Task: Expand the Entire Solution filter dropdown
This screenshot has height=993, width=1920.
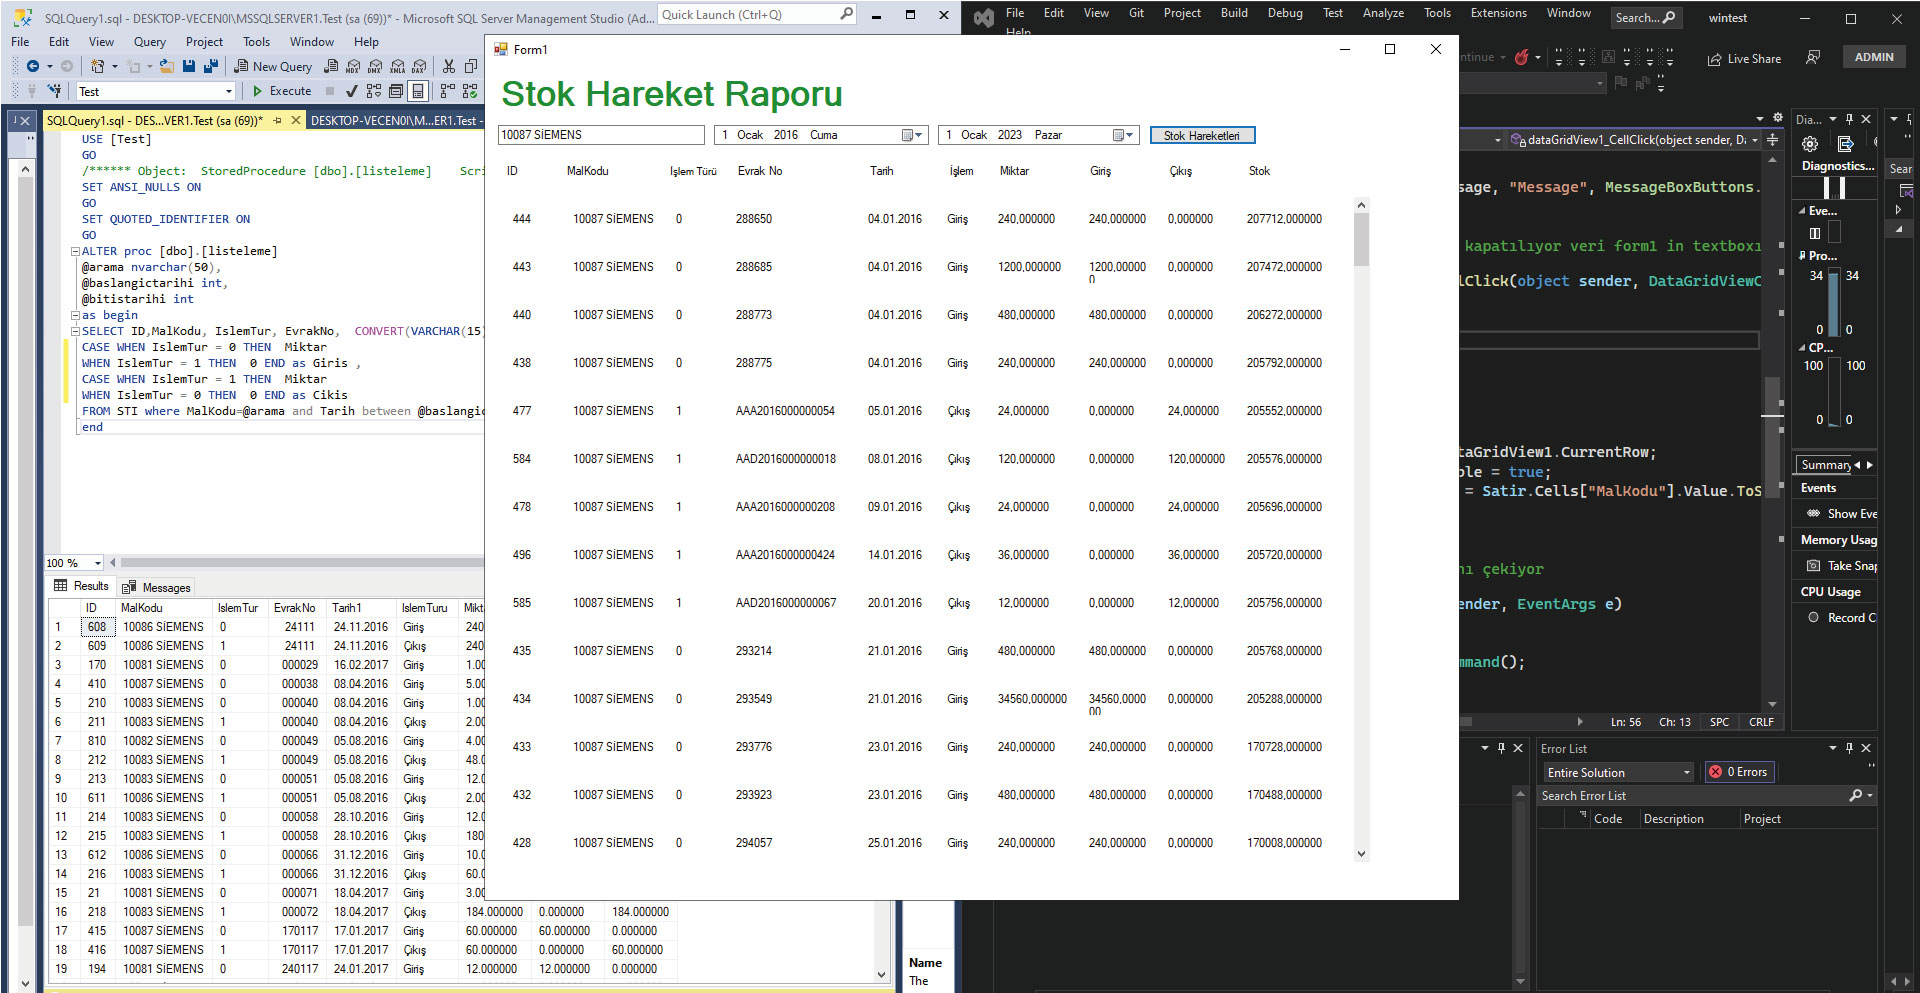Action: tap(1686, 773)
